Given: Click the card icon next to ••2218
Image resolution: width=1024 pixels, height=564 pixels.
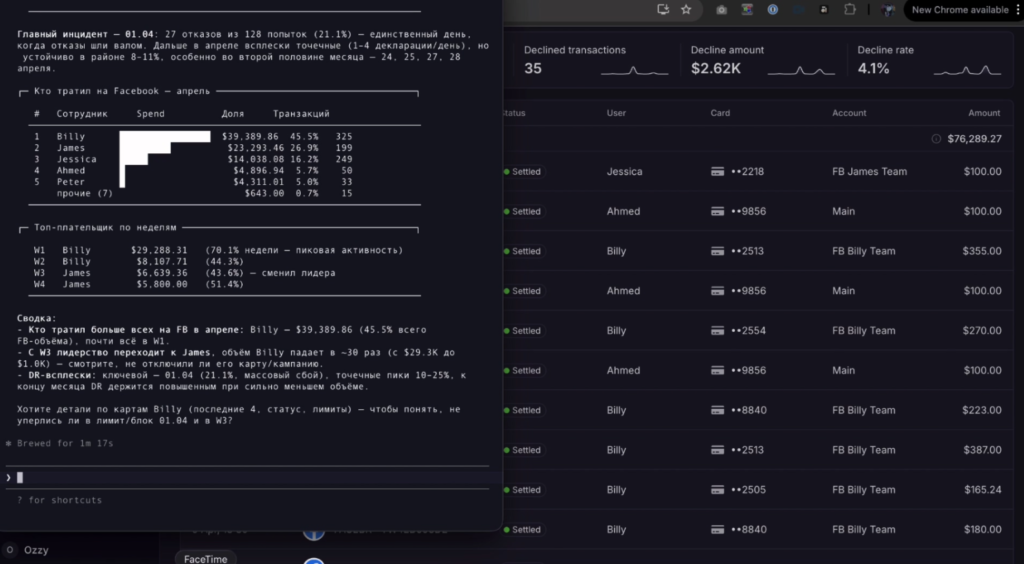Looking at the screenshot, I should tap(717, 172).
